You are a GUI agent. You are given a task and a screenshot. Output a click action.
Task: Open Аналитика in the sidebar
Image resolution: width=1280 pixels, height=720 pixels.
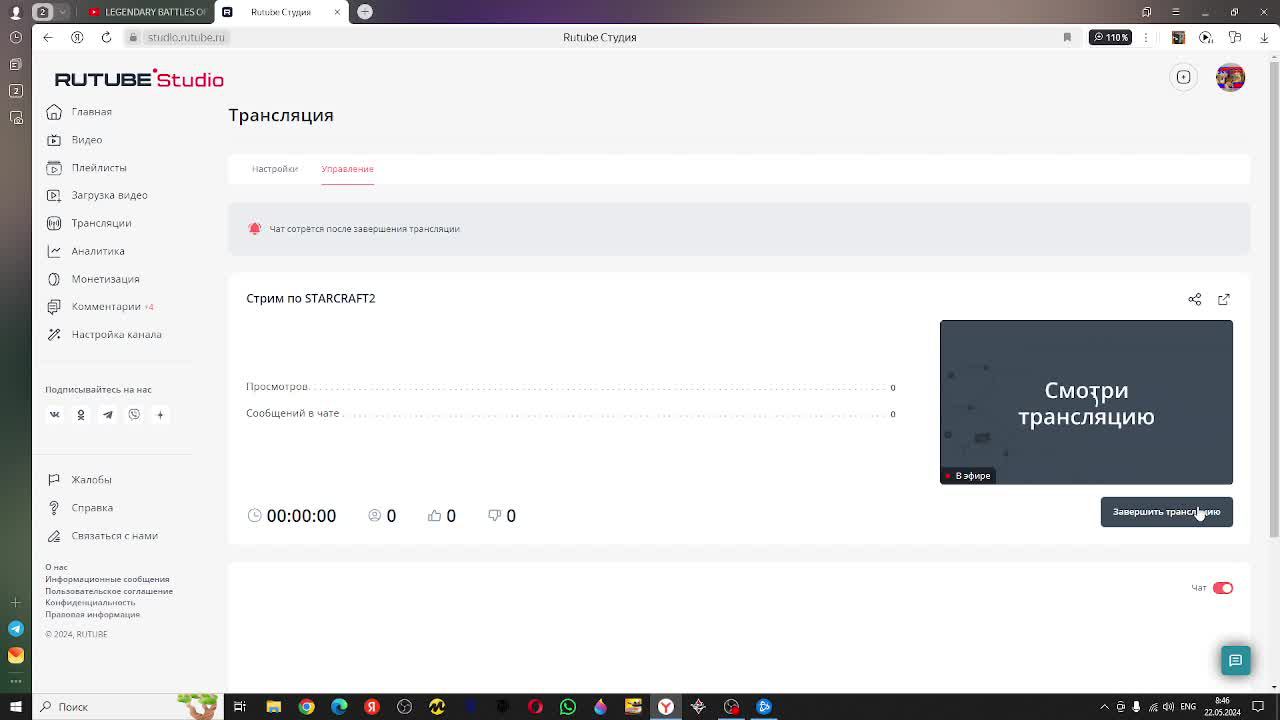(98, 251)
